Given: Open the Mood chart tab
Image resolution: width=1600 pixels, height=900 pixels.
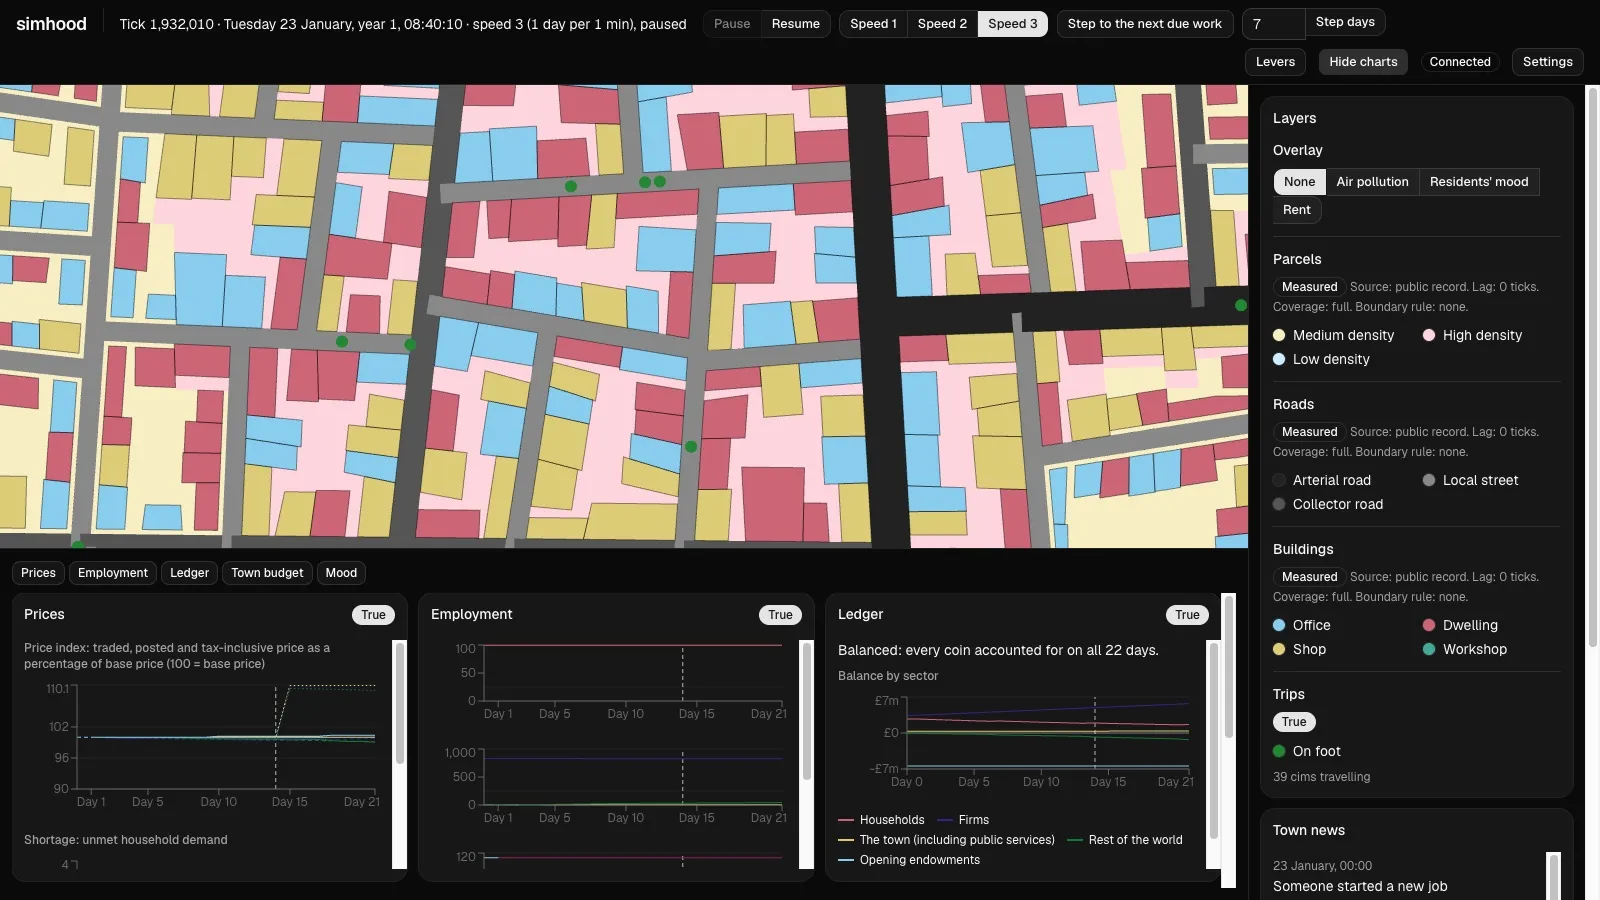Looking at the screenshot, I should (x=341, y=573).
